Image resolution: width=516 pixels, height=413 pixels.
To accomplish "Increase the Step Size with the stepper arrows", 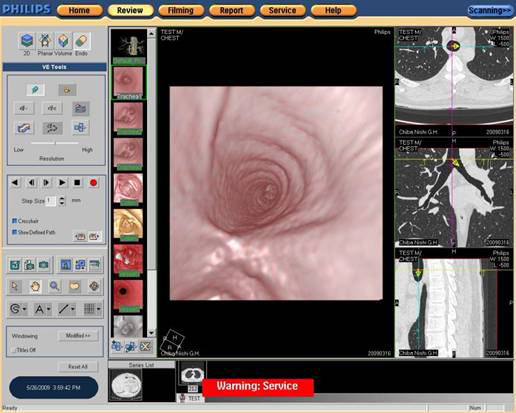I will (x=62, y=198).
